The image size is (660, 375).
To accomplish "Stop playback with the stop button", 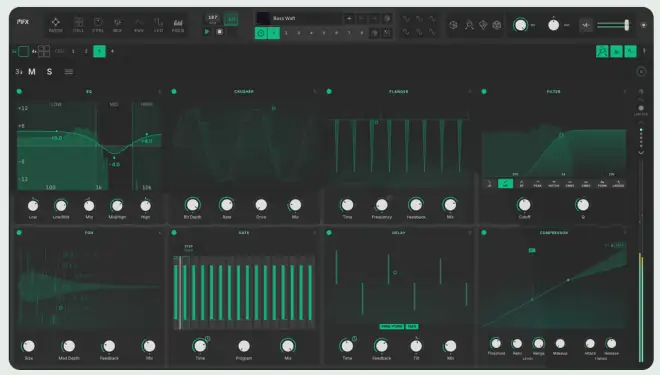I will tap(219, 32).
